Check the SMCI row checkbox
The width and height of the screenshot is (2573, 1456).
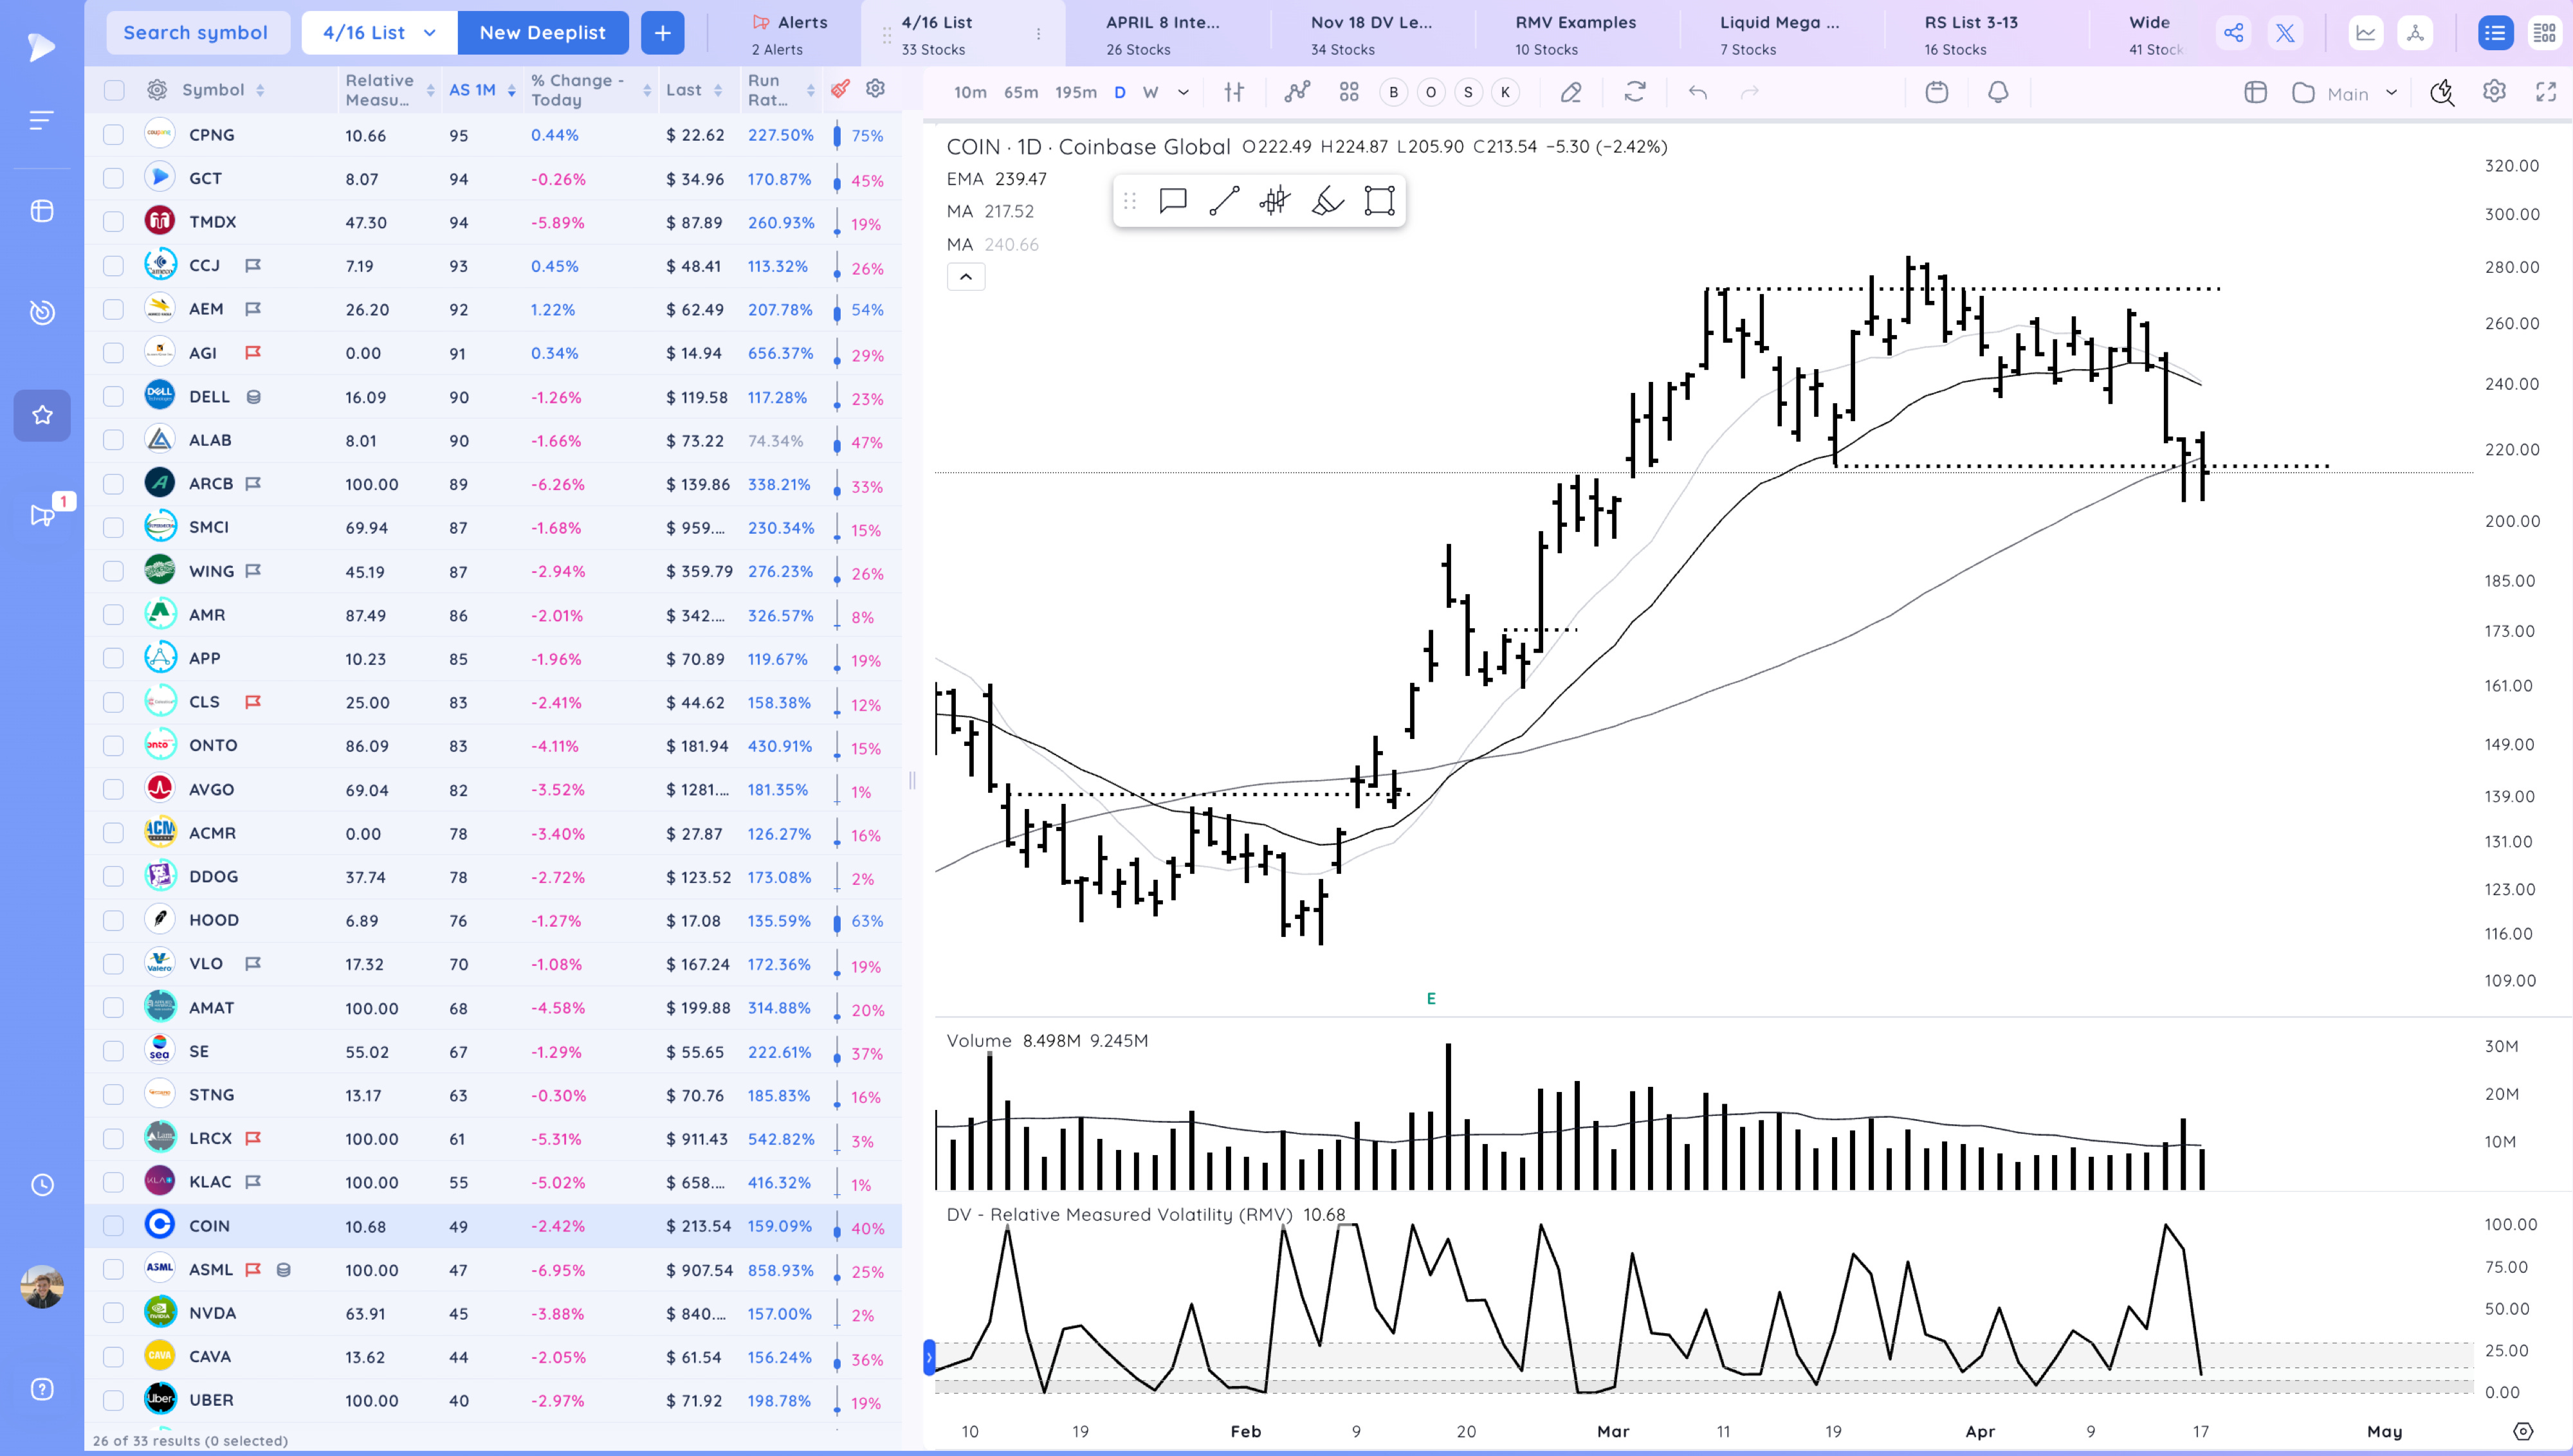click(113, 527)
